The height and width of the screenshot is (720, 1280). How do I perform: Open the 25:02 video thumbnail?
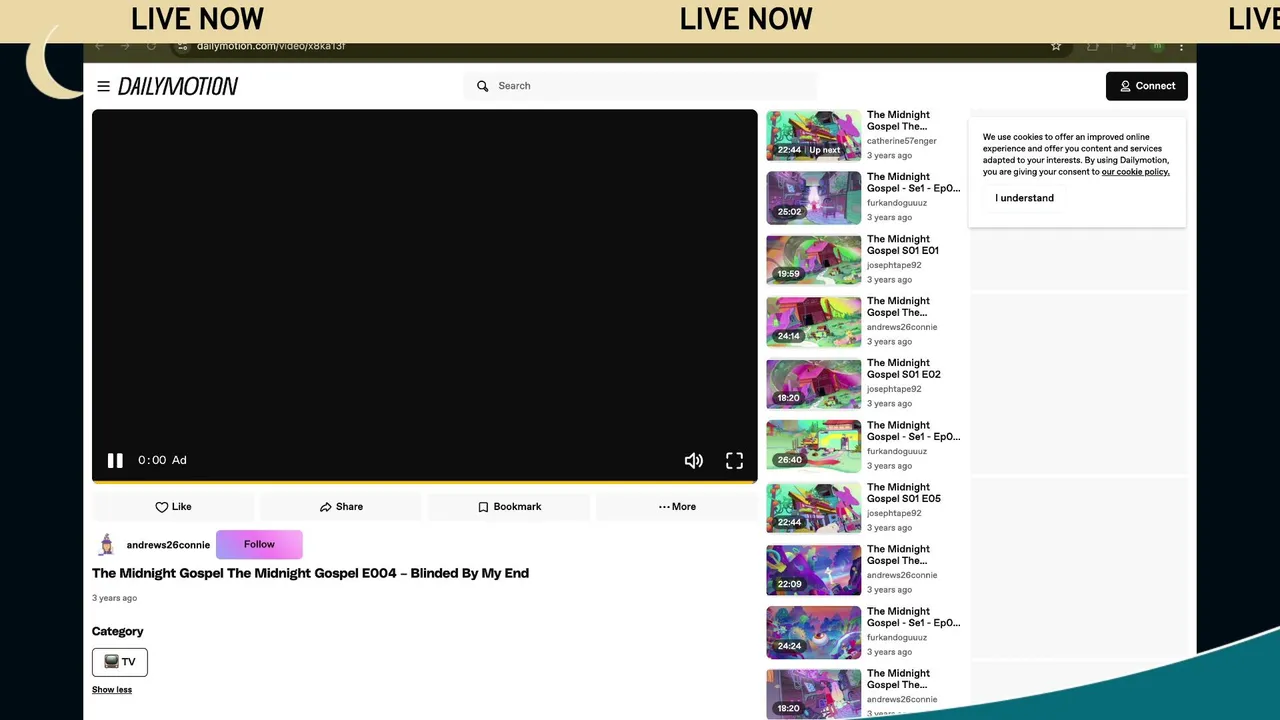point(813,197)
